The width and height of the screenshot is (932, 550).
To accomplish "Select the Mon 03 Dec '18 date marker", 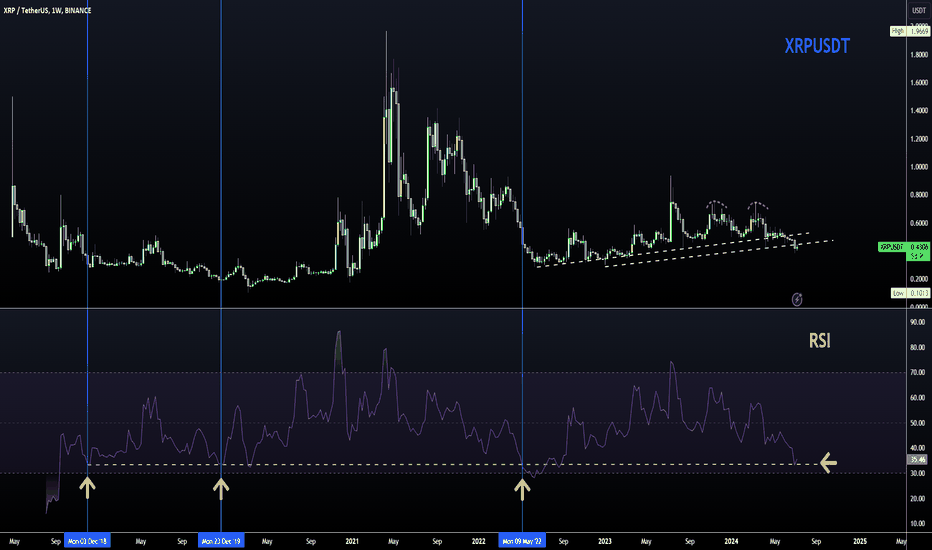I will pos(87,541).
